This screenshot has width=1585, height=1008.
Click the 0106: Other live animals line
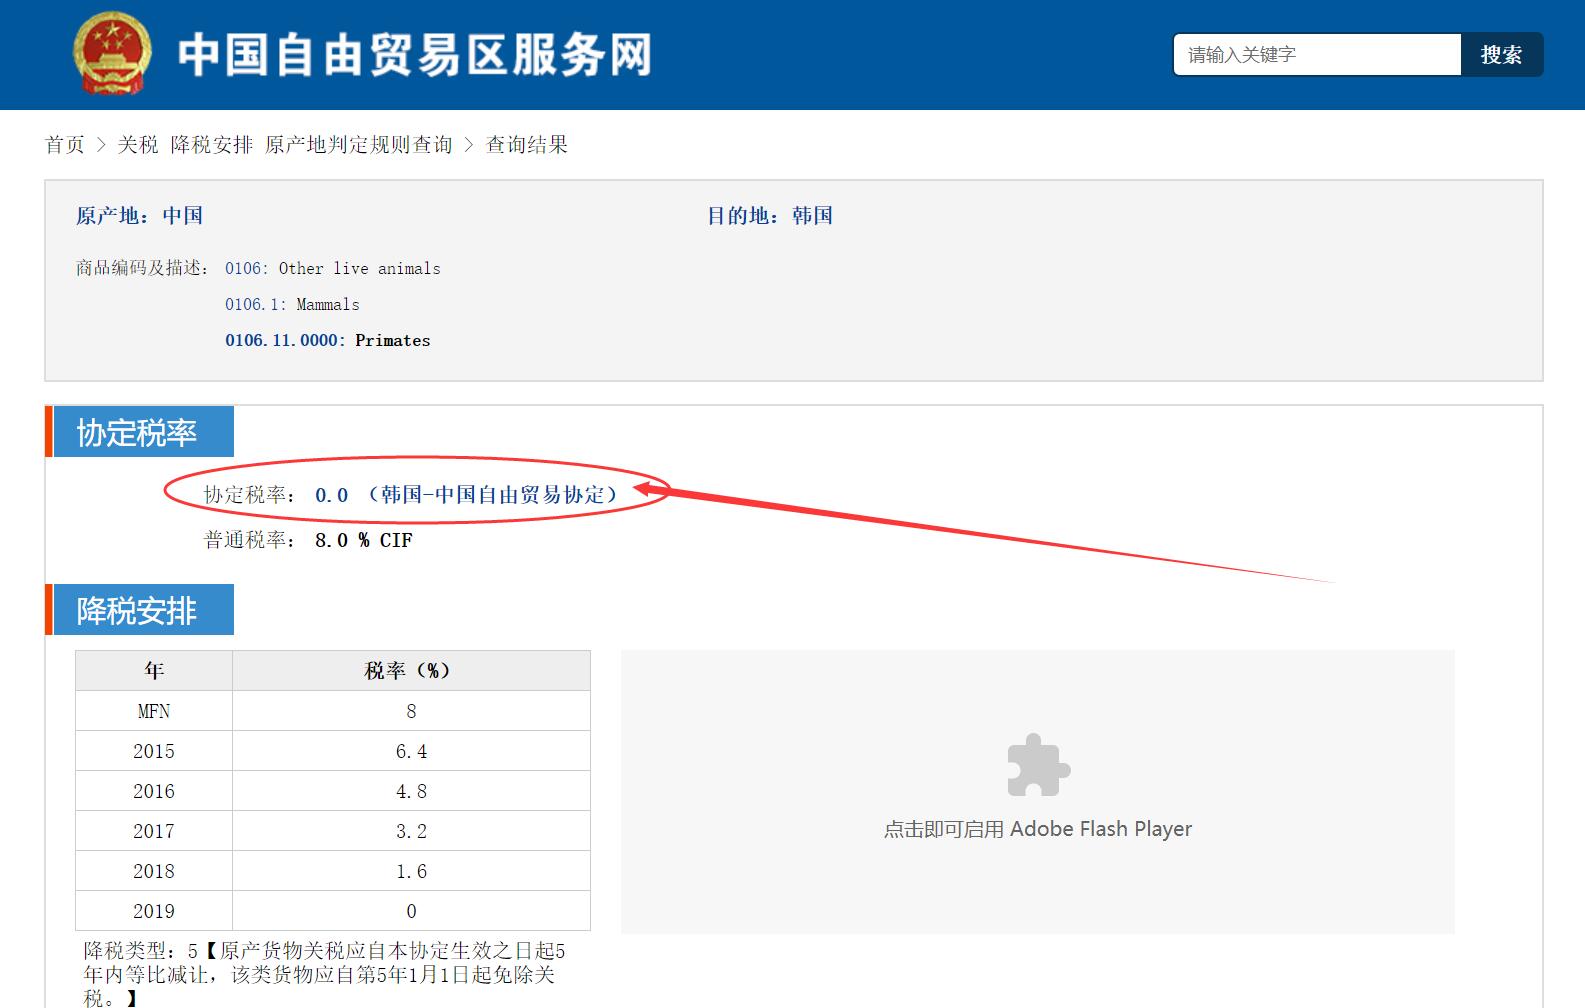tap(333, 268)
